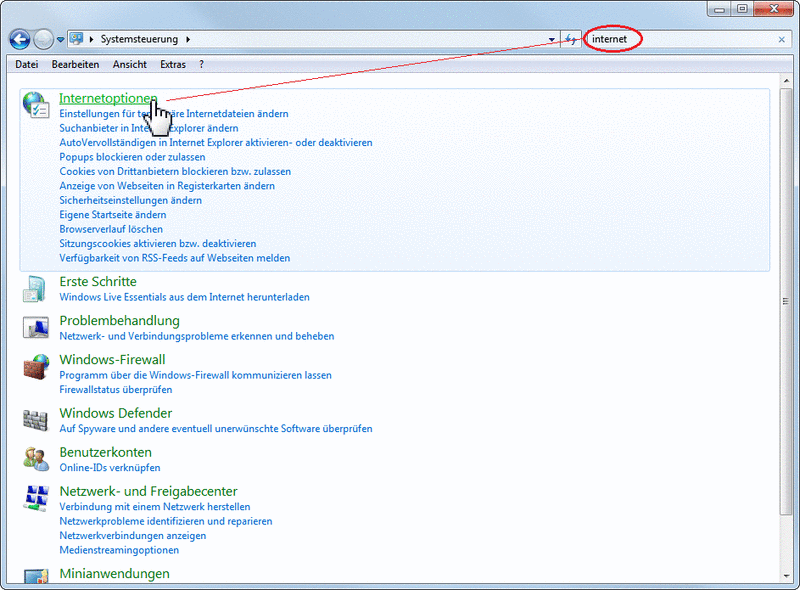Maximize the Systemsteuerung window
Screen dimensions: 800x590
click(x=743, y=9)
